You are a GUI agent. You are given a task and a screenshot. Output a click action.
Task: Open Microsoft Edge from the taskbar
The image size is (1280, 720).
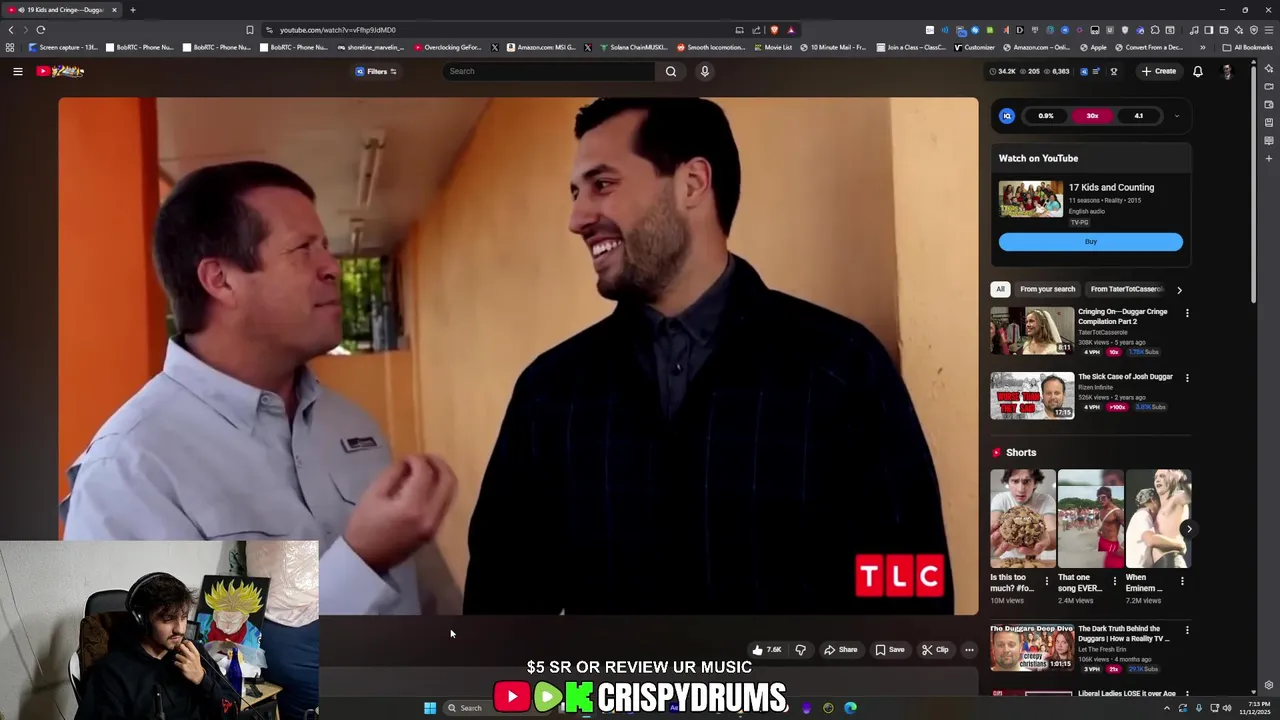(x=850, y=708)
